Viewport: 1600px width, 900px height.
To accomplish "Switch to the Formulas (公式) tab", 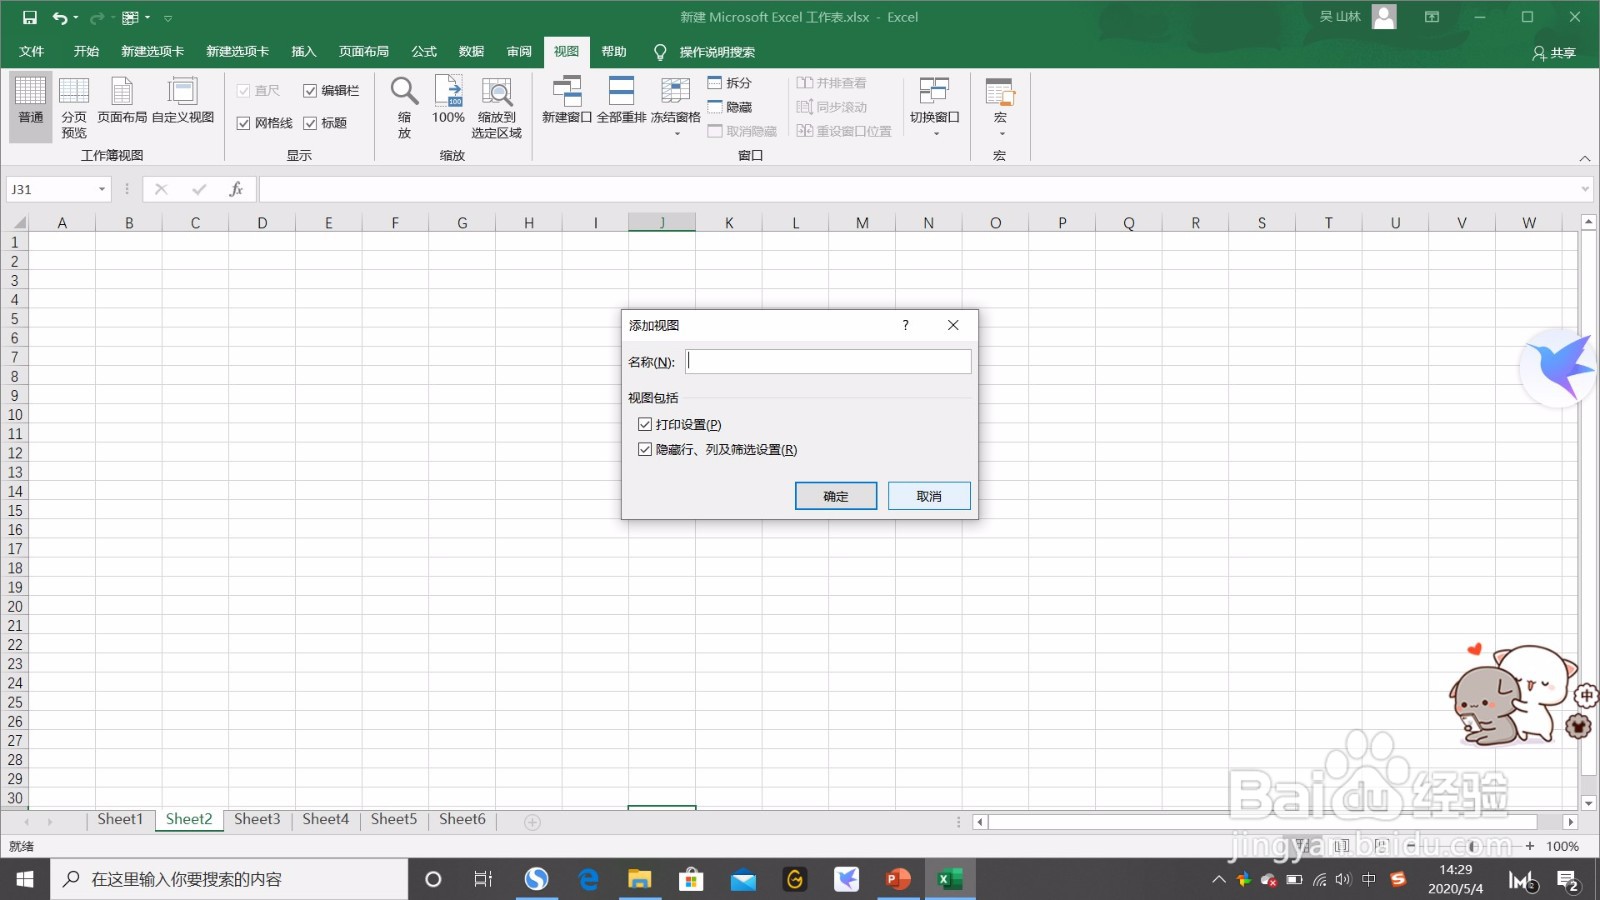I will click(424, 52).
